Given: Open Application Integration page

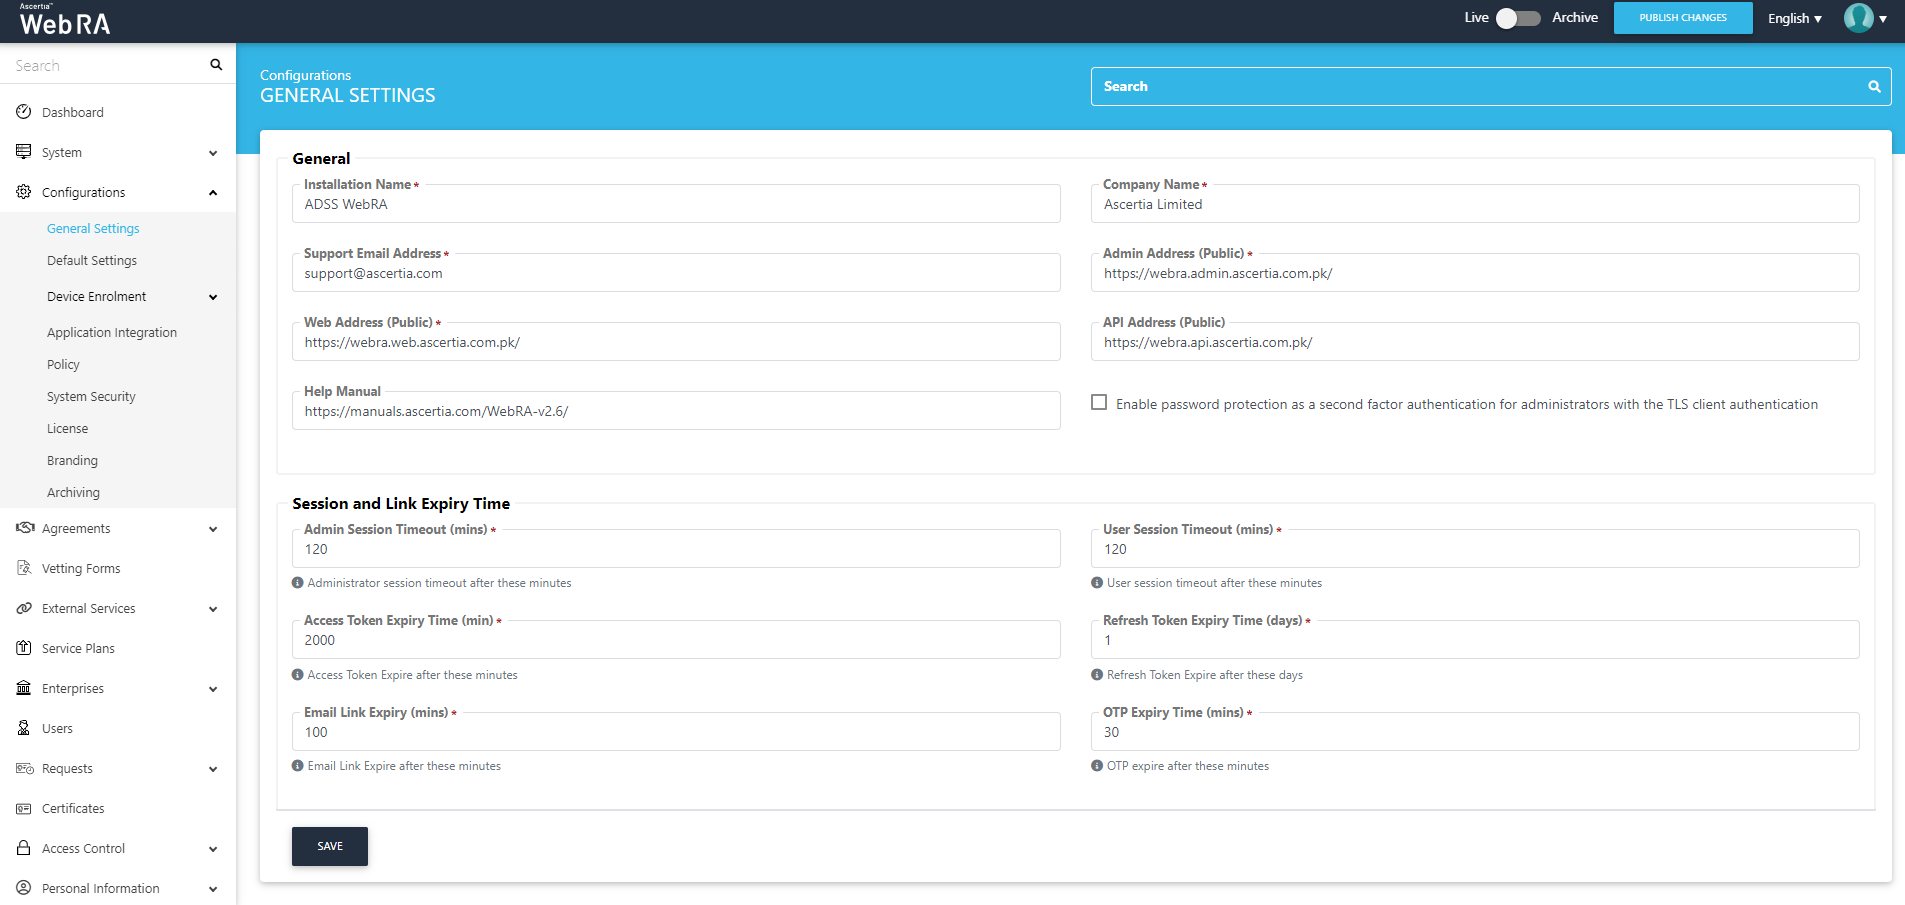Looking at the screenshot, I should click(112, 332).
